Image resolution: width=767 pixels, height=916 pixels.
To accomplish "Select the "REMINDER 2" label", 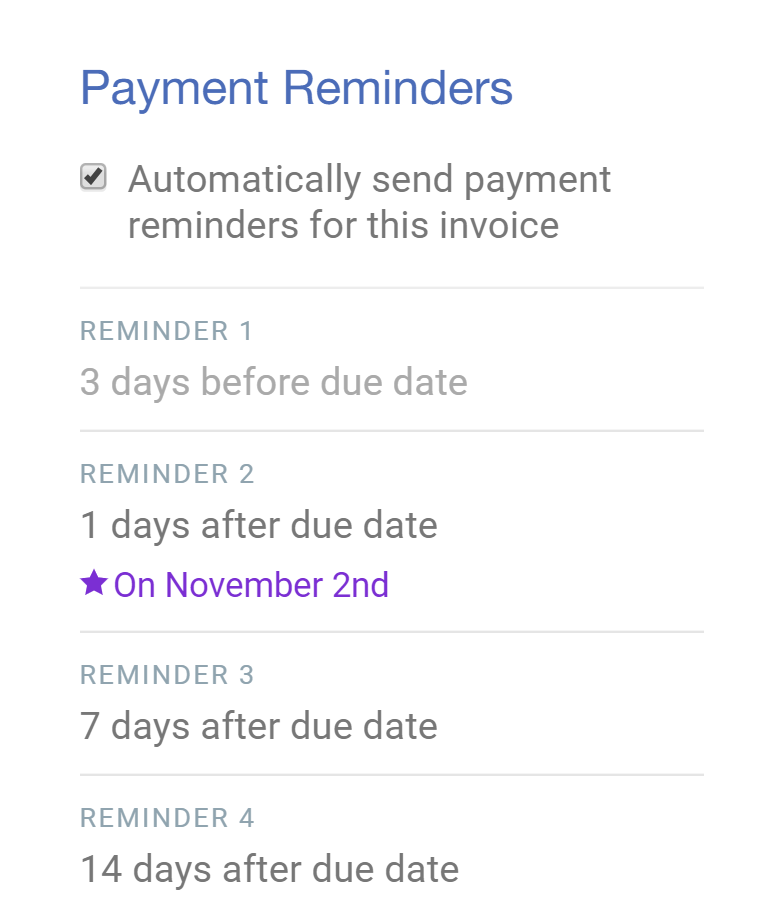I will pyautogui.click(x=167, y=474).
